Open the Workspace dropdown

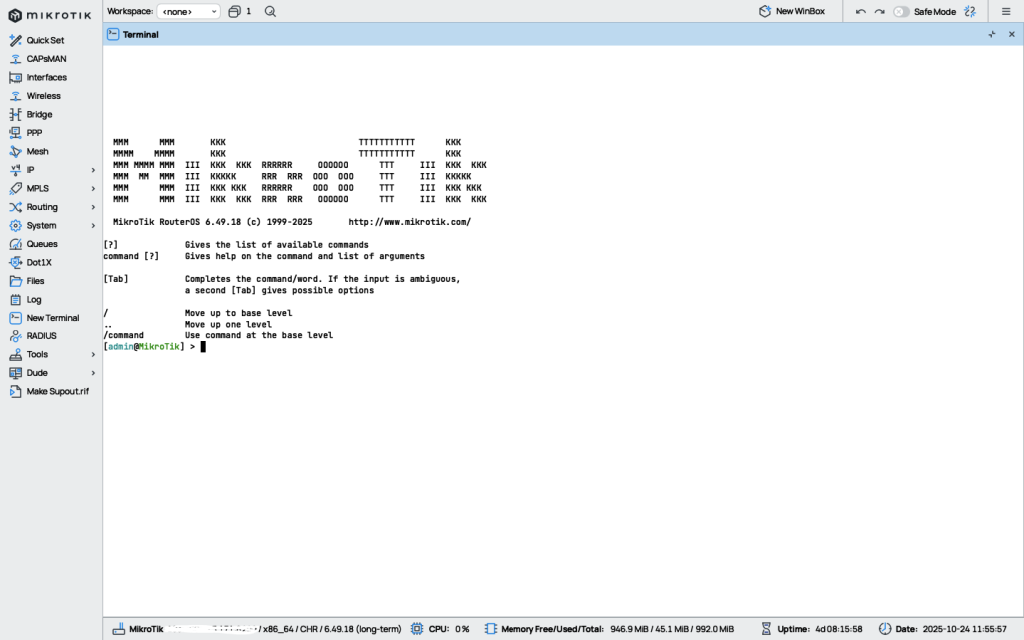pos(188,11)
